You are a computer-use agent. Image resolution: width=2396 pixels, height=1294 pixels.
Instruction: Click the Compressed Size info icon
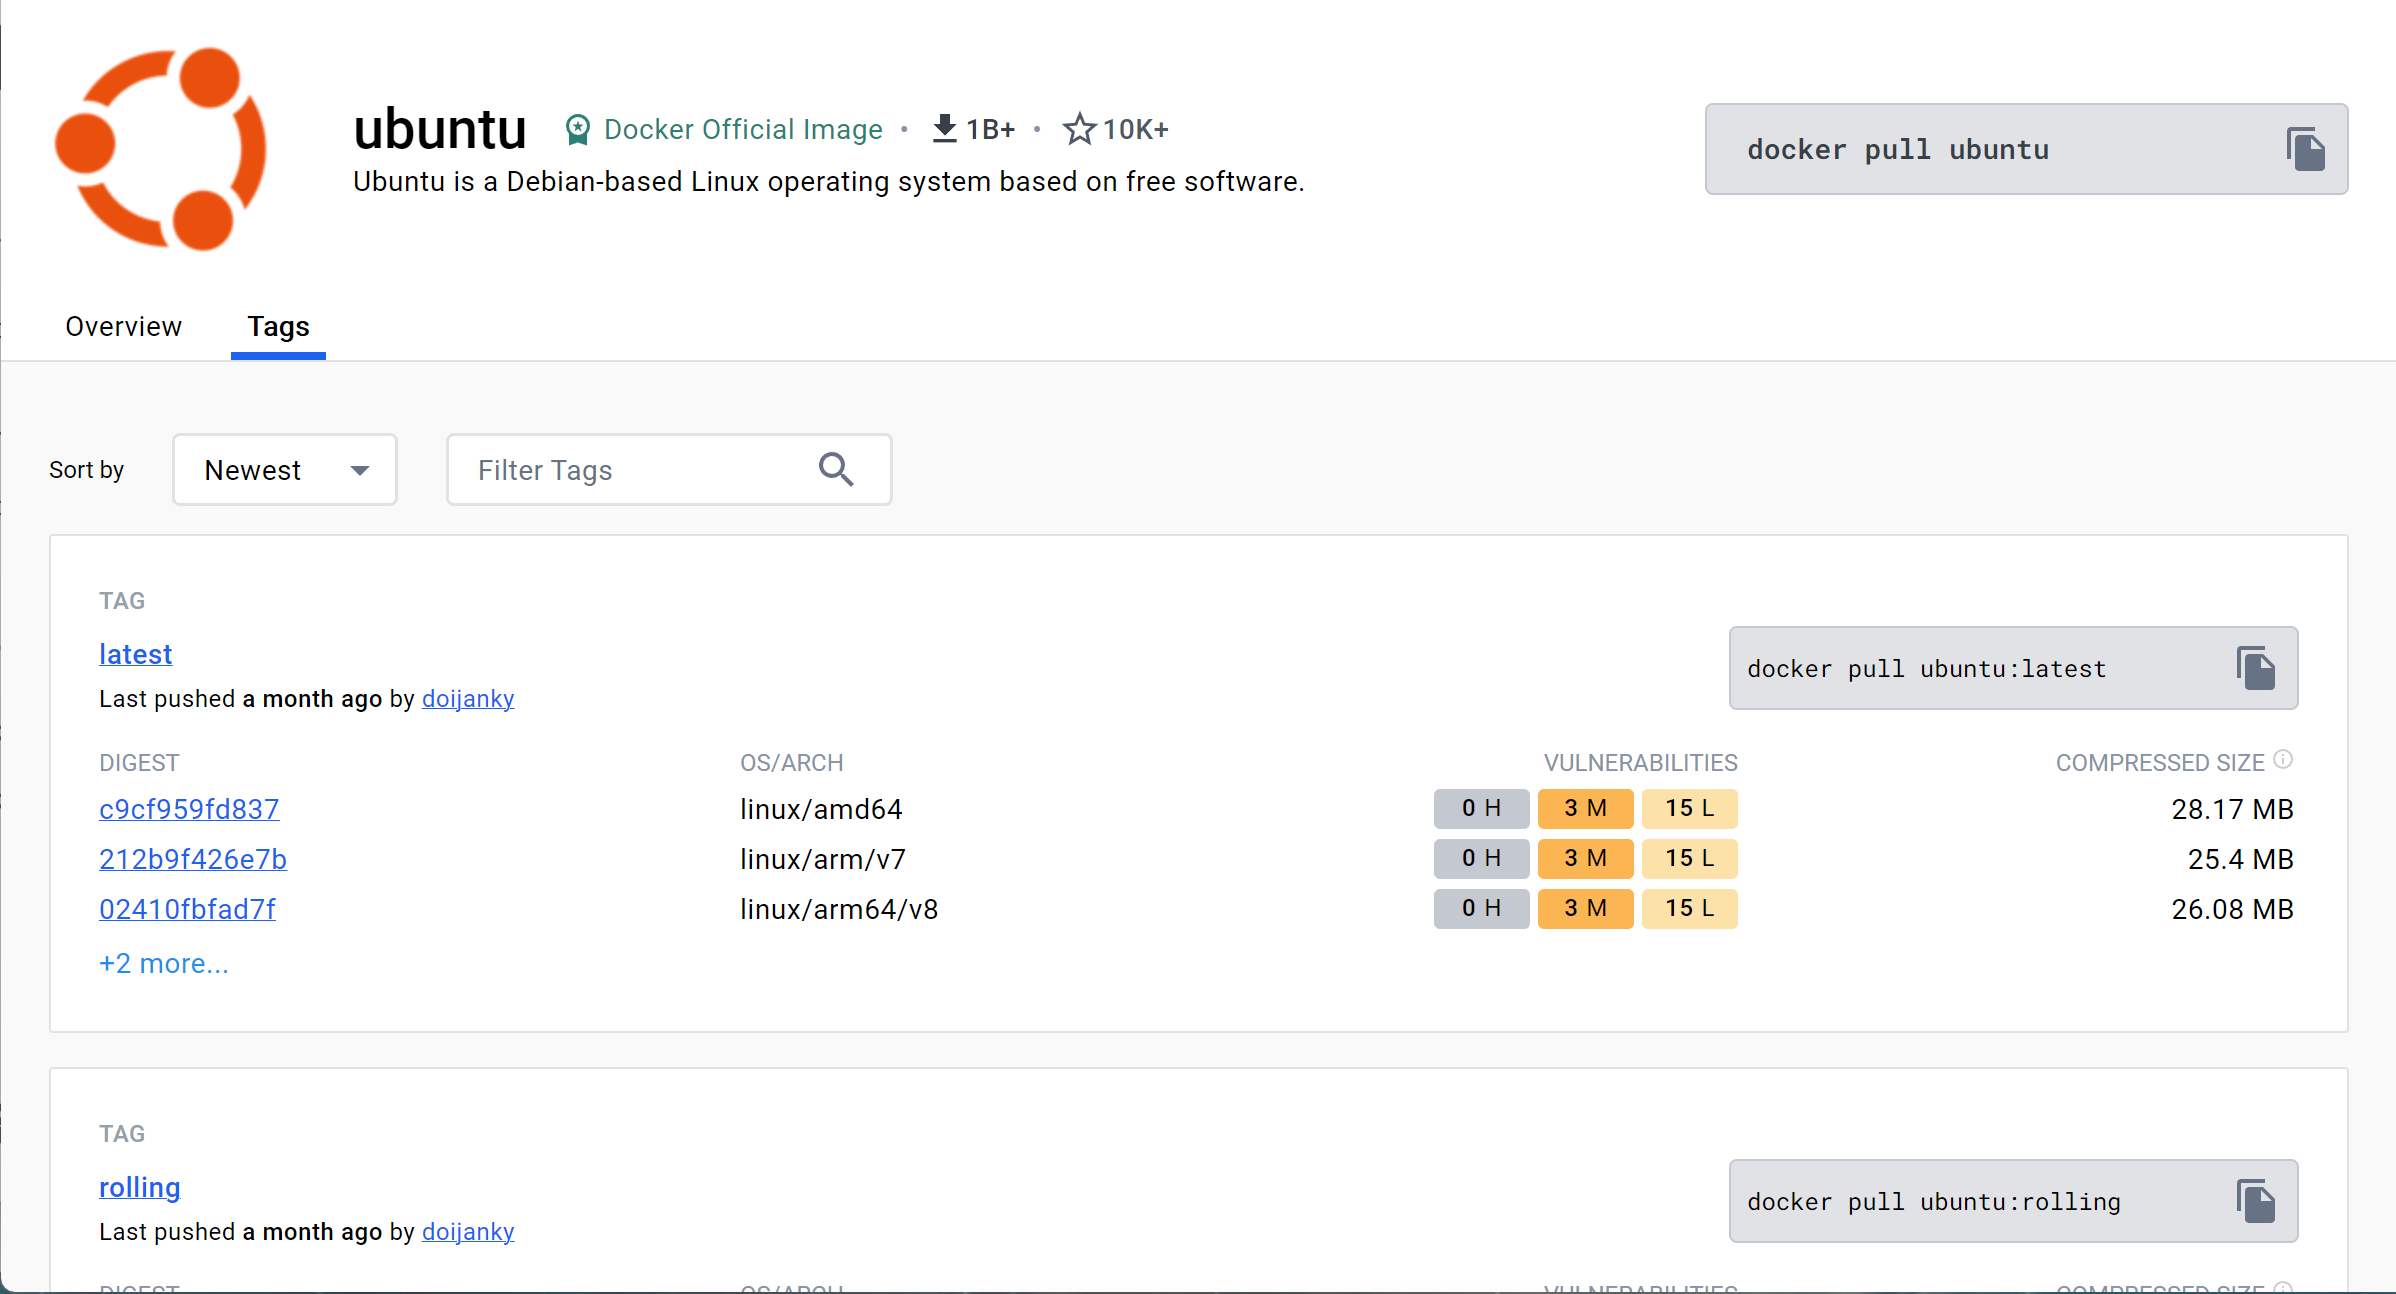click(x=2283, y=760)
